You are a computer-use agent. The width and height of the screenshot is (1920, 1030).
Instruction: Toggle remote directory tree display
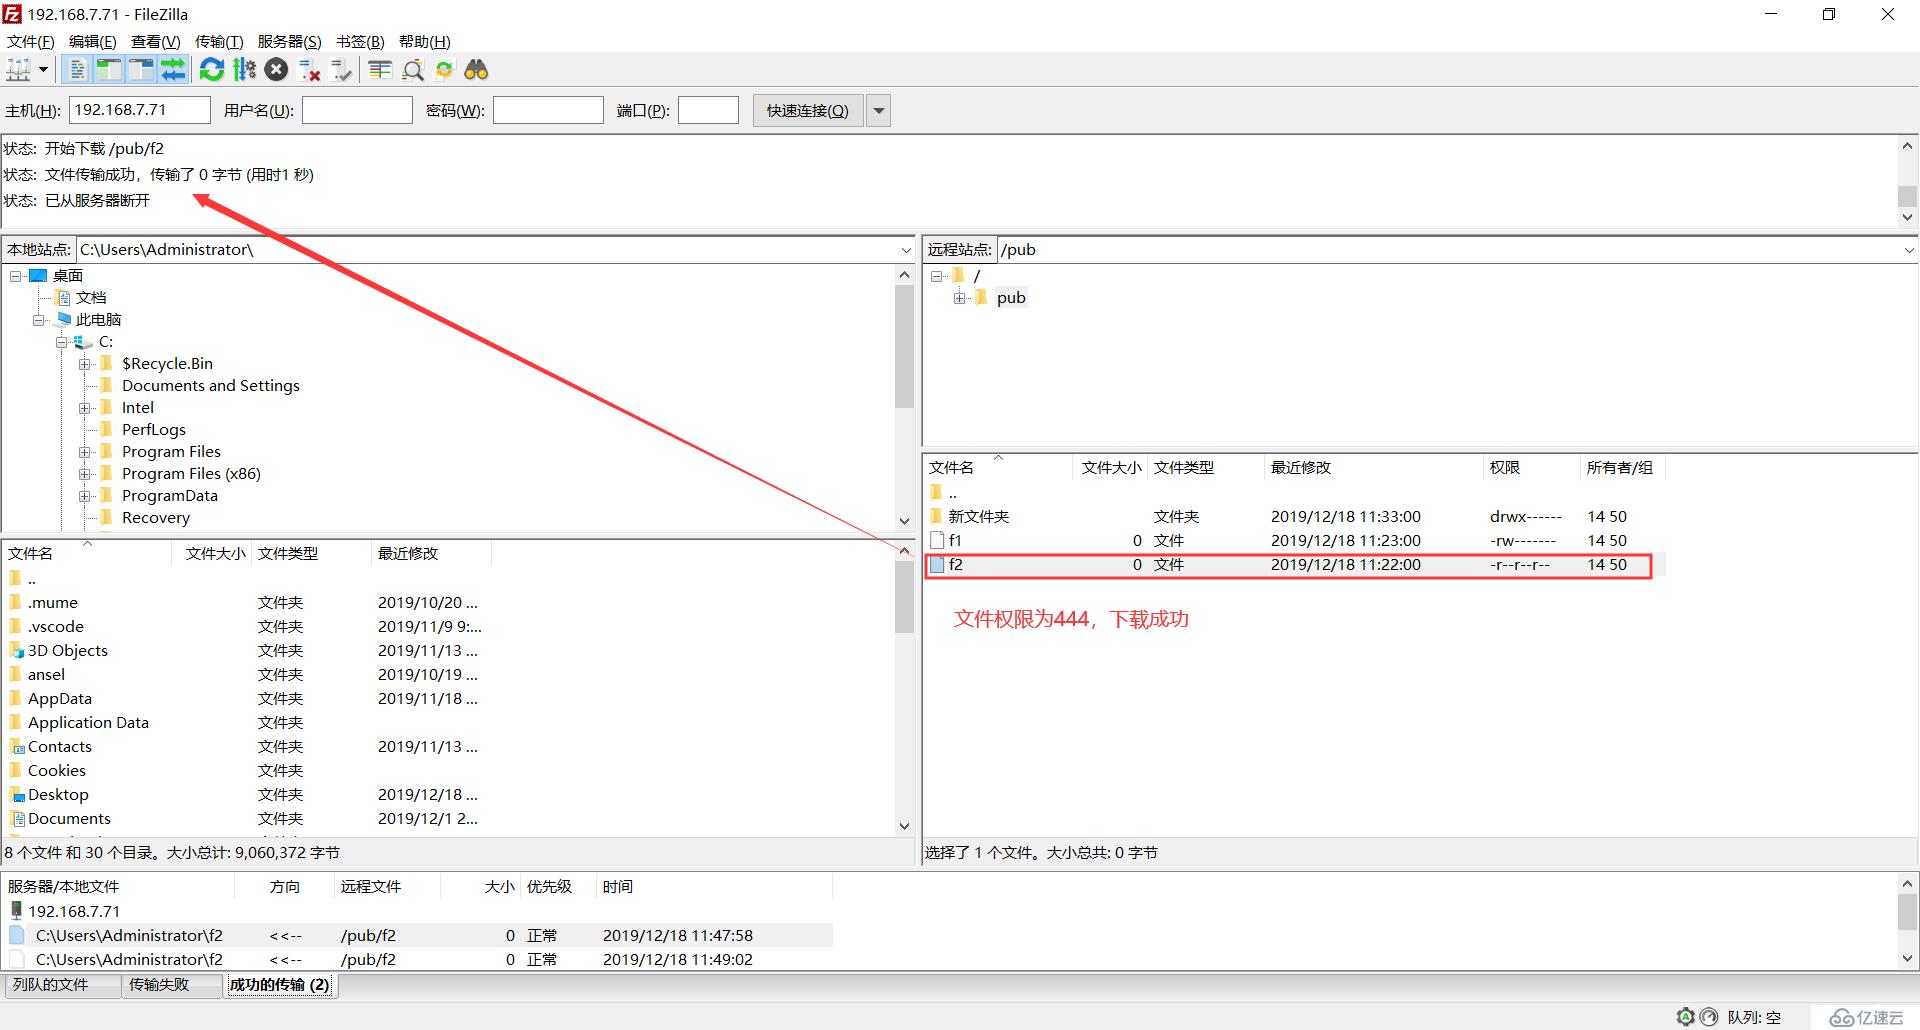pos(141,70)
